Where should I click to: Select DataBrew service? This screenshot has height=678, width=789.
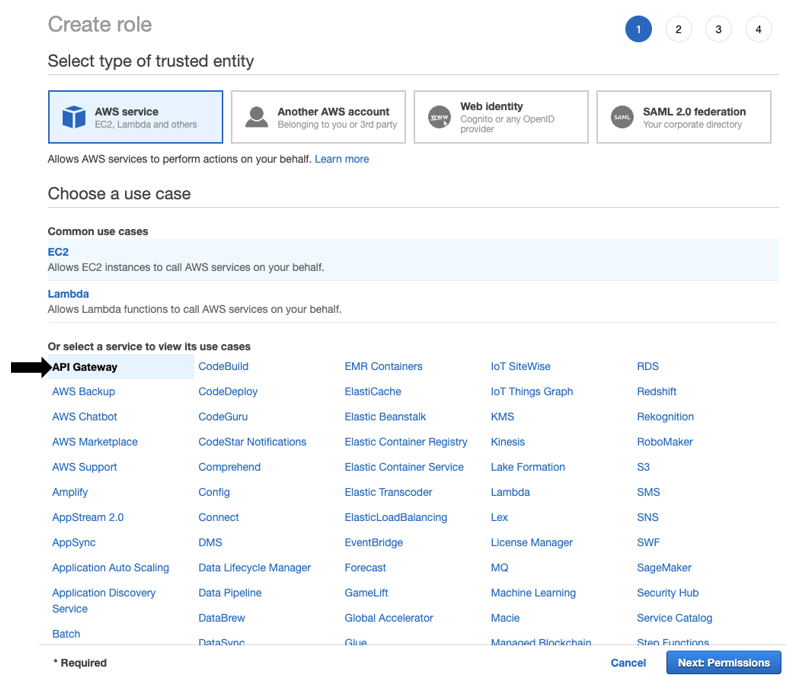tap(222, 618)
